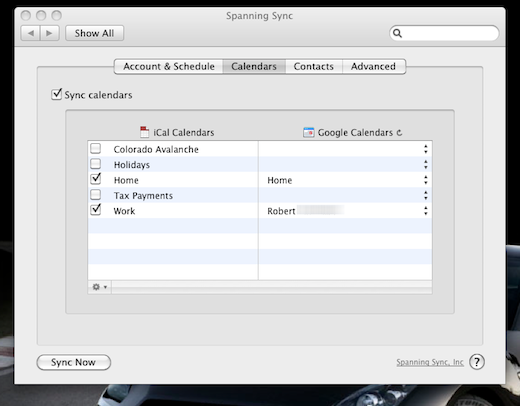
Task: Click the Home Google calendar value
Action: pos(280,180)
